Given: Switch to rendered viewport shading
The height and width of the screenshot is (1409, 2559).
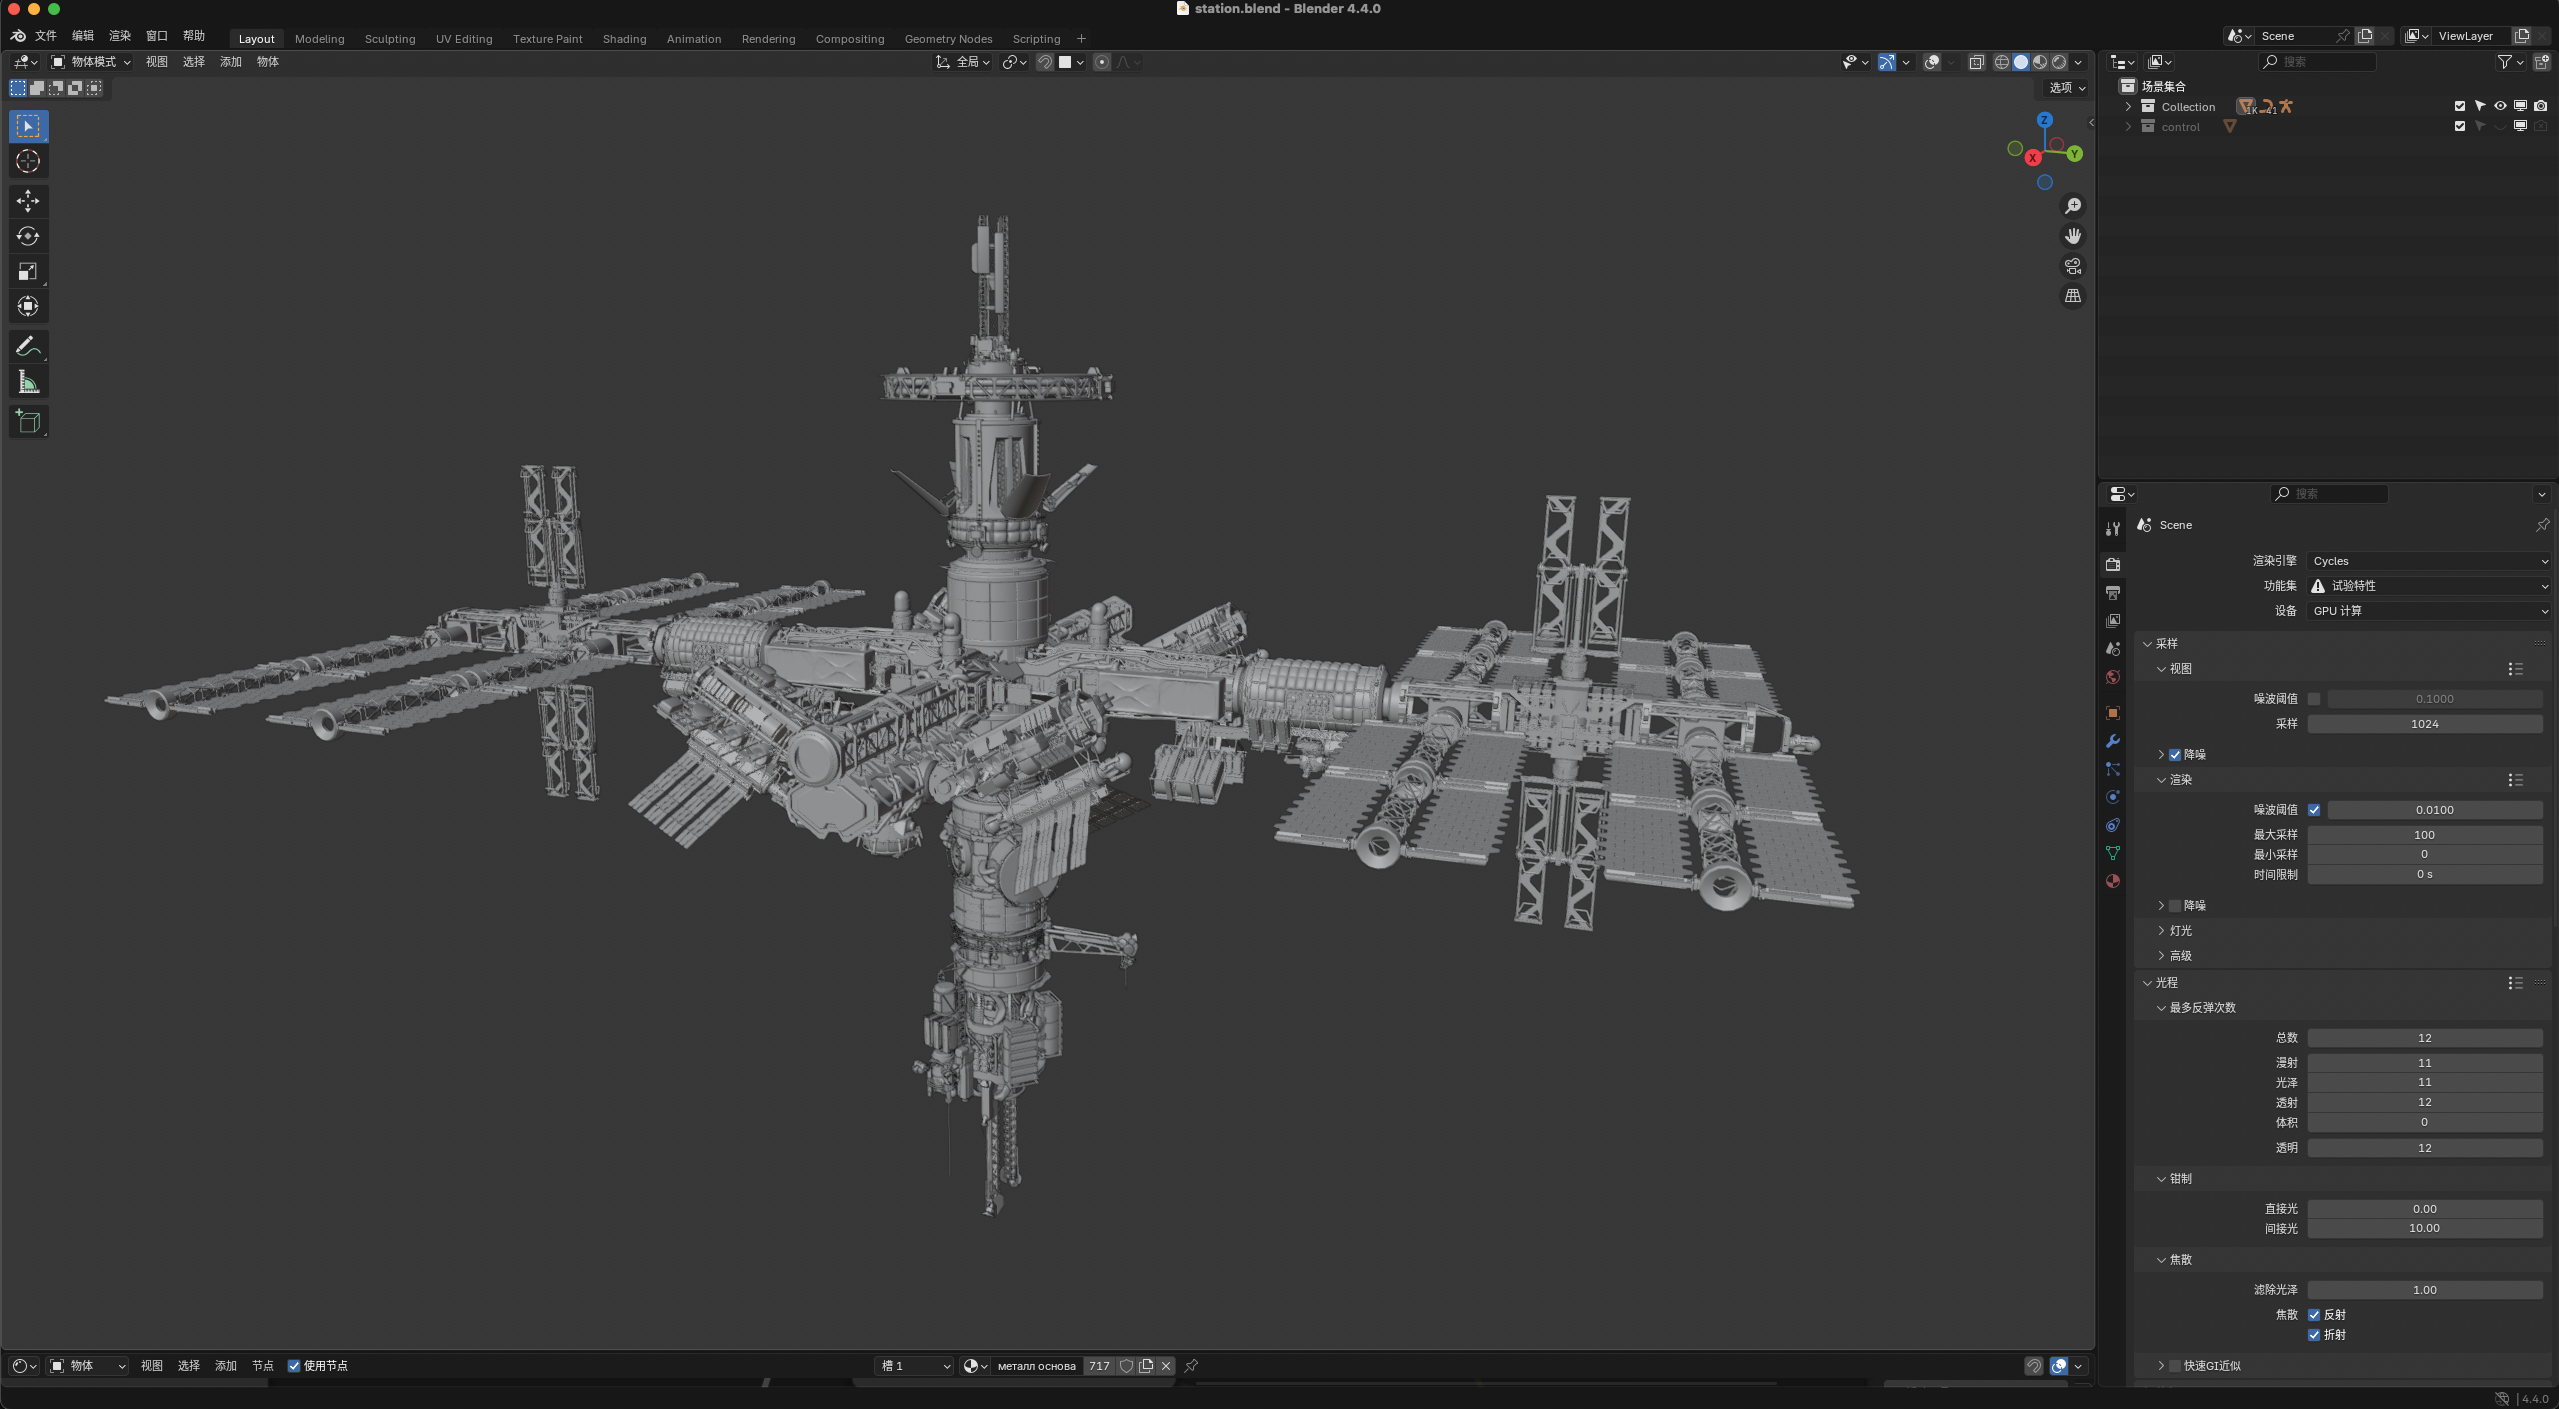Looking at the screenshot, I should 2059,62.
